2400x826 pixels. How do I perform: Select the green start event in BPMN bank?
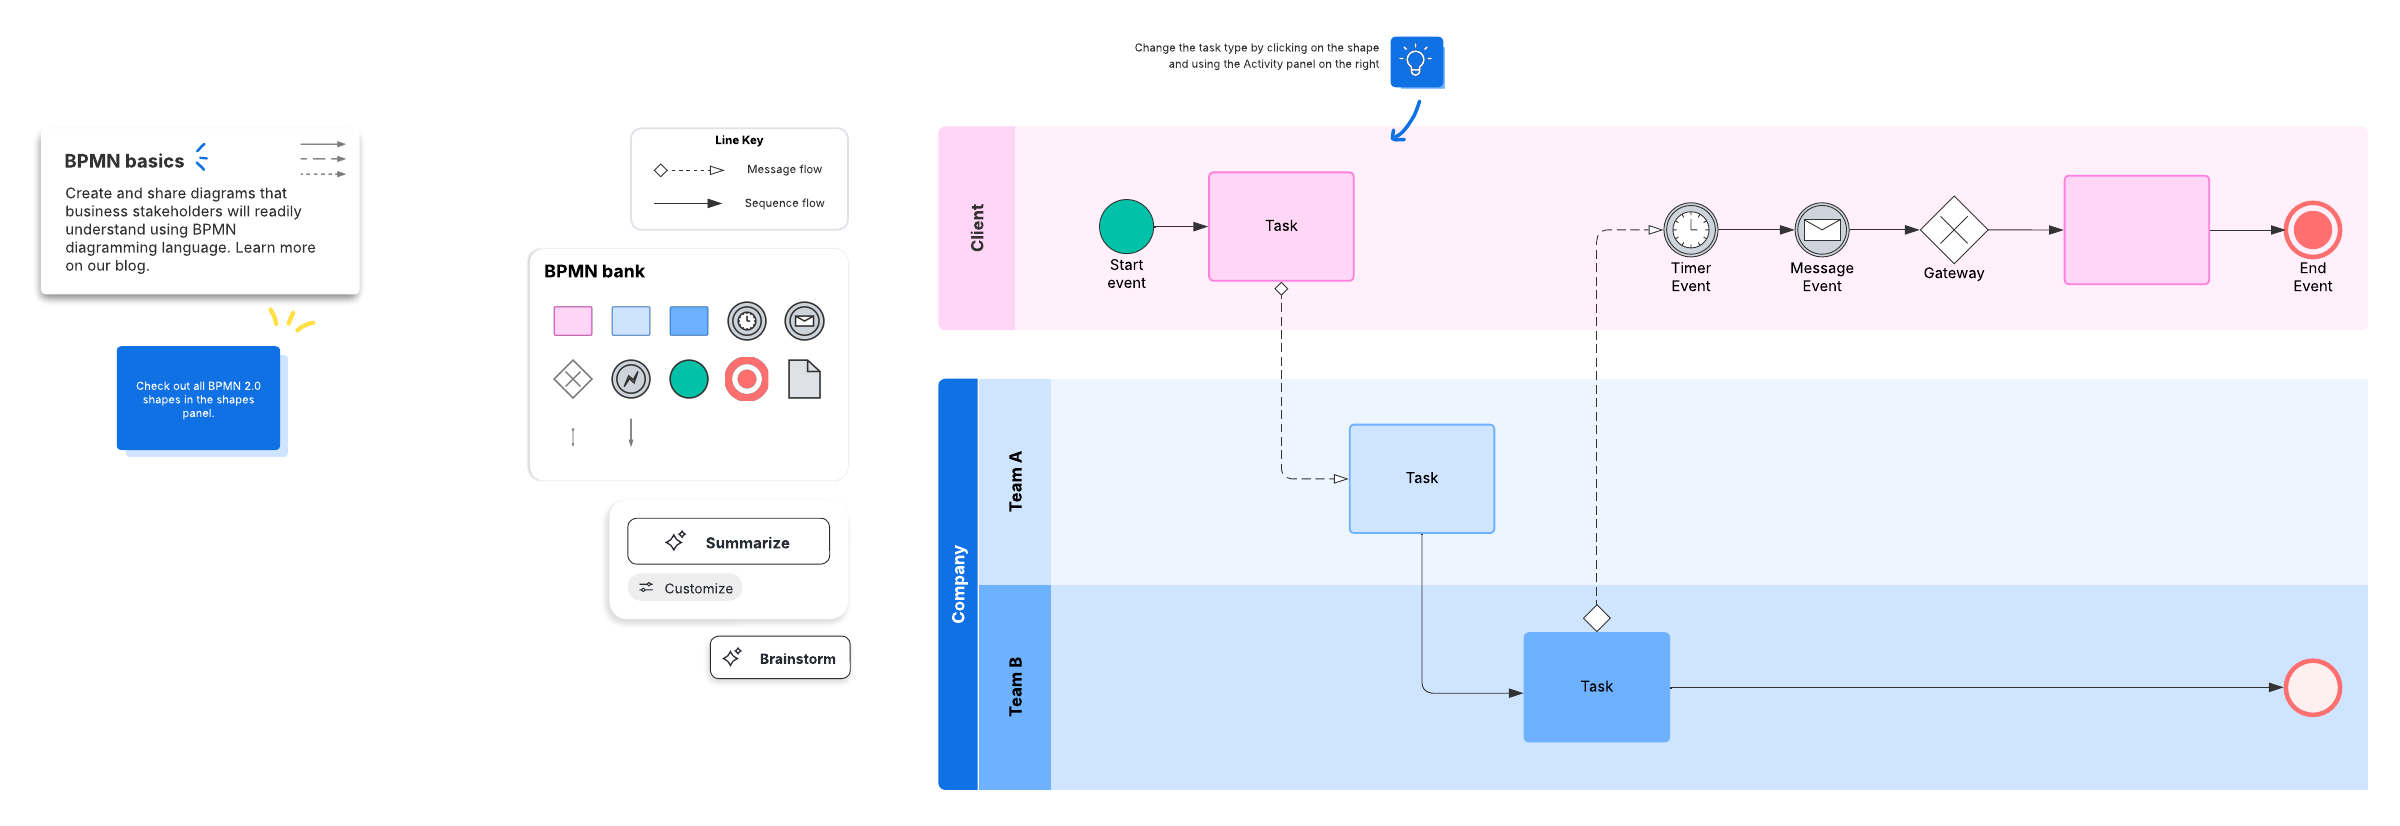point(689,379)
